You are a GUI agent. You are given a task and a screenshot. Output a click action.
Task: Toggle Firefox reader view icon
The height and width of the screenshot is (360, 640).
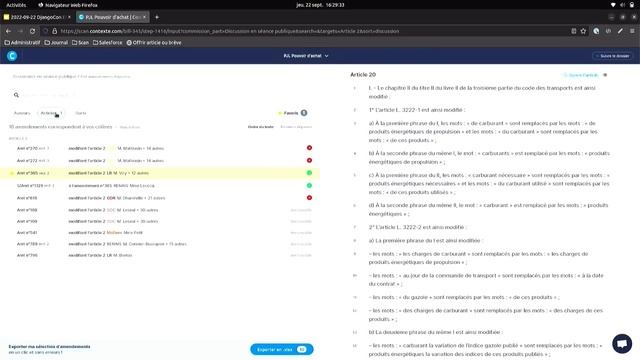[x=573, y=31]
